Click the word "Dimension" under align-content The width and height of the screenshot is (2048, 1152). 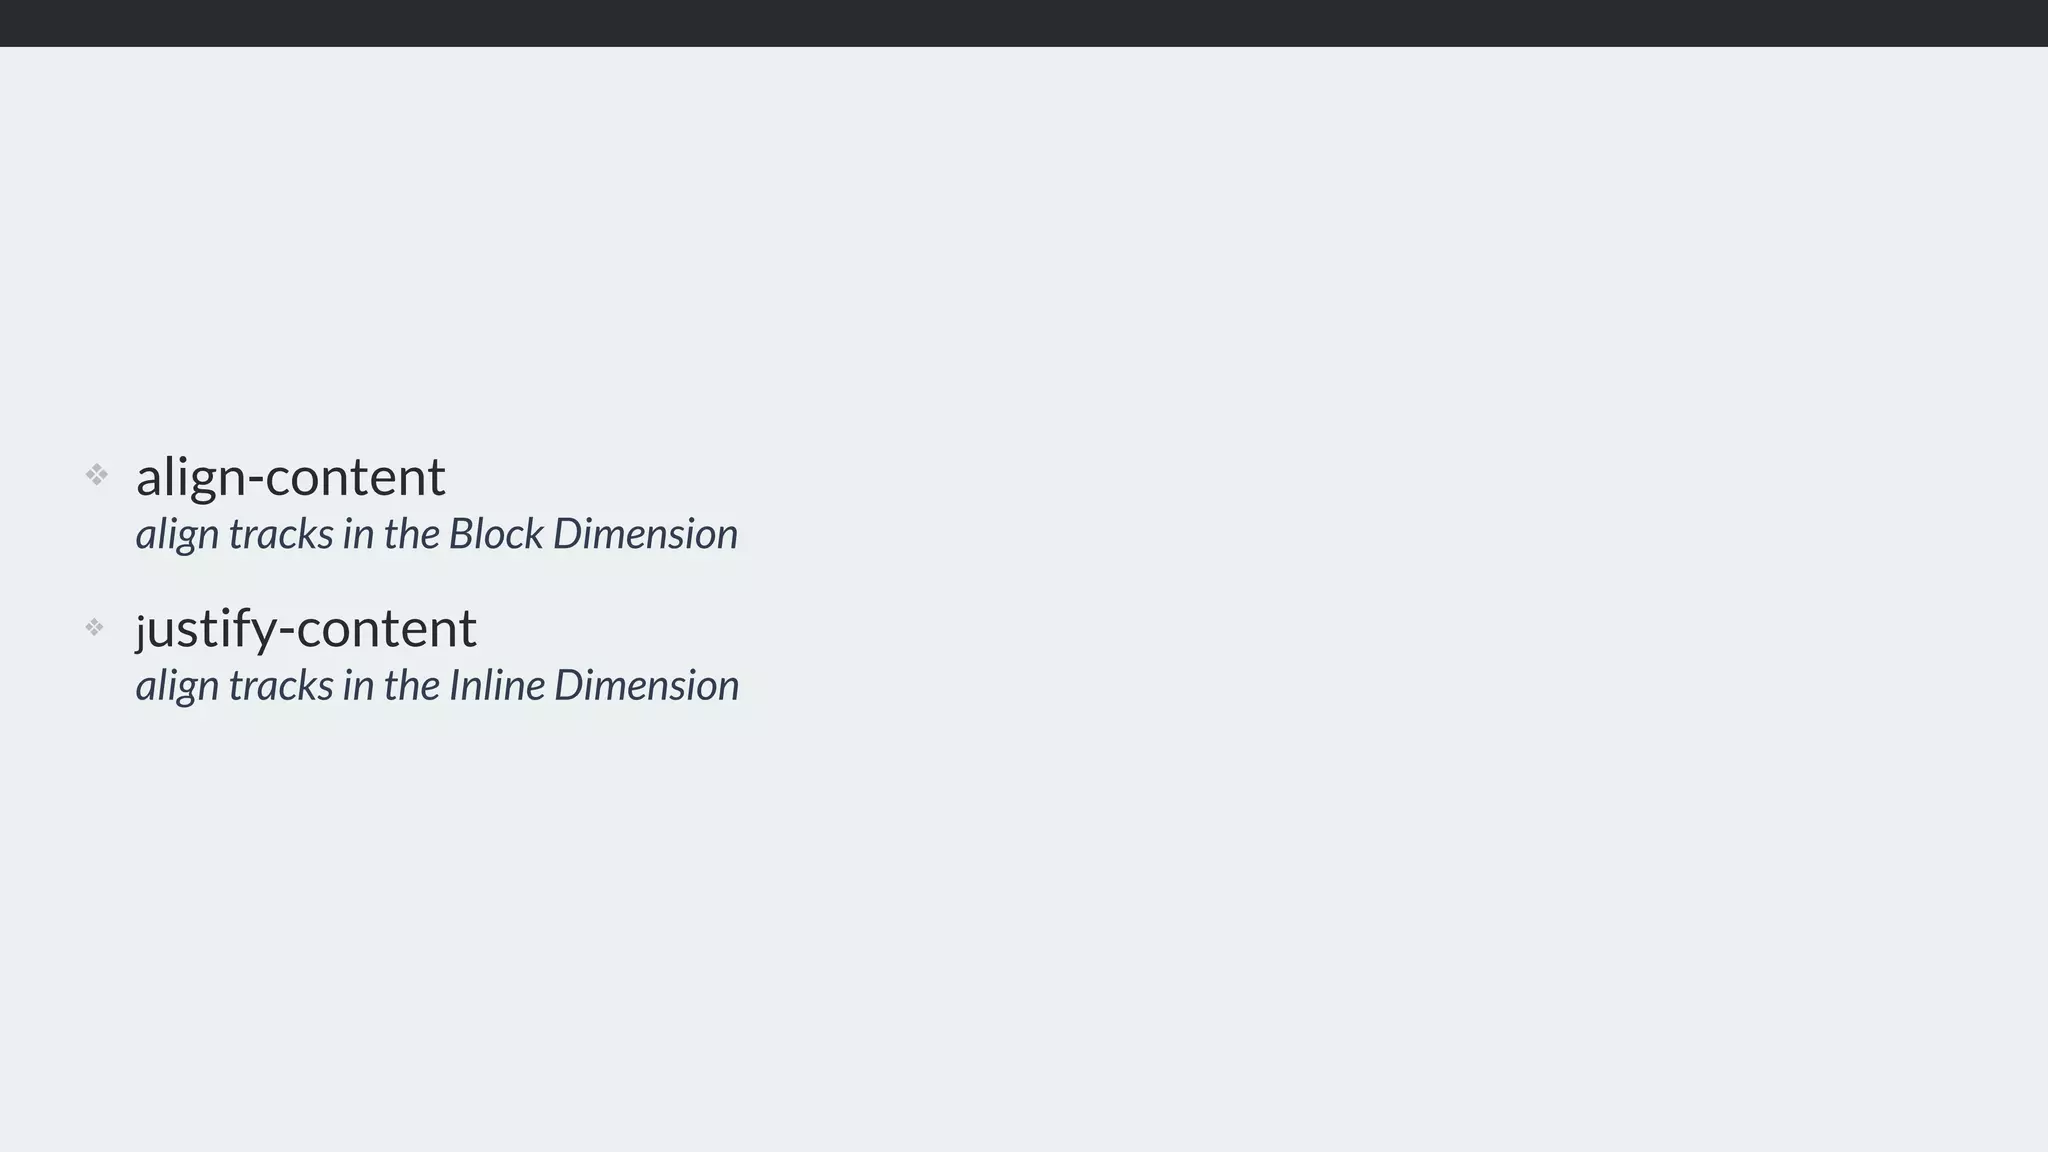coord(645,534)
